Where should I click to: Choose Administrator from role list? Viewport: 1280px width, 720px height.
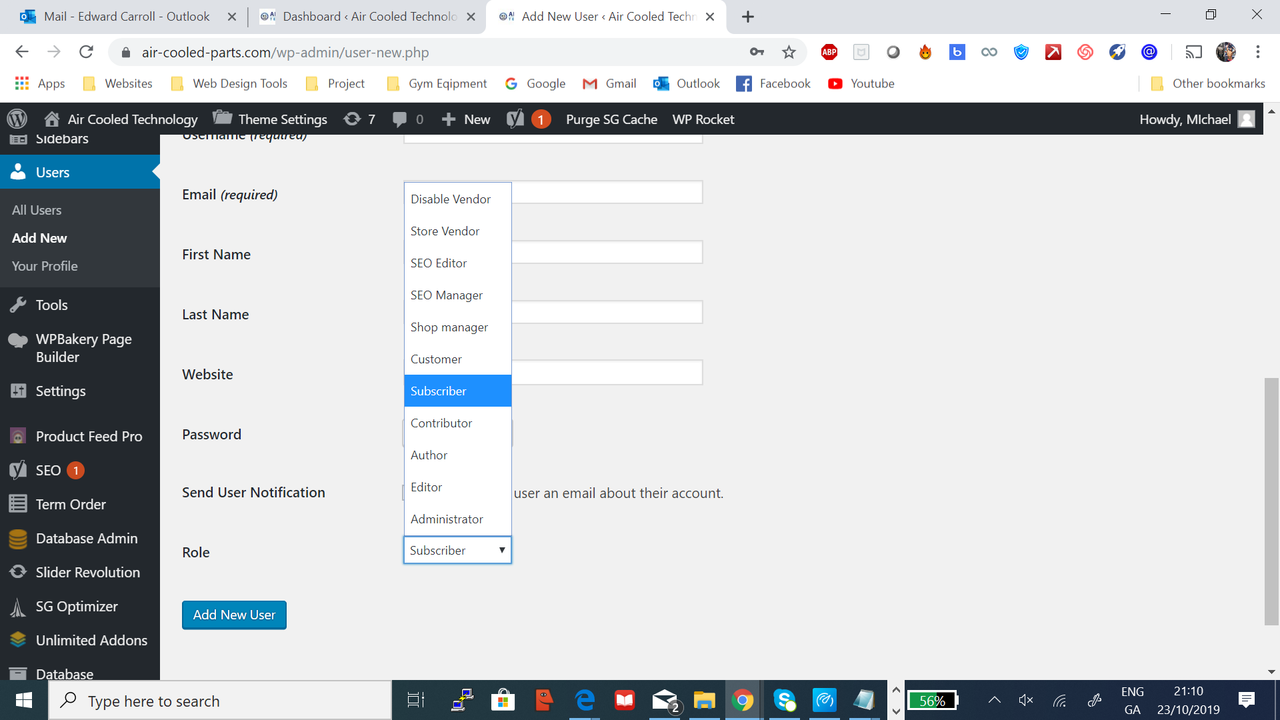[x=458, y=519]
